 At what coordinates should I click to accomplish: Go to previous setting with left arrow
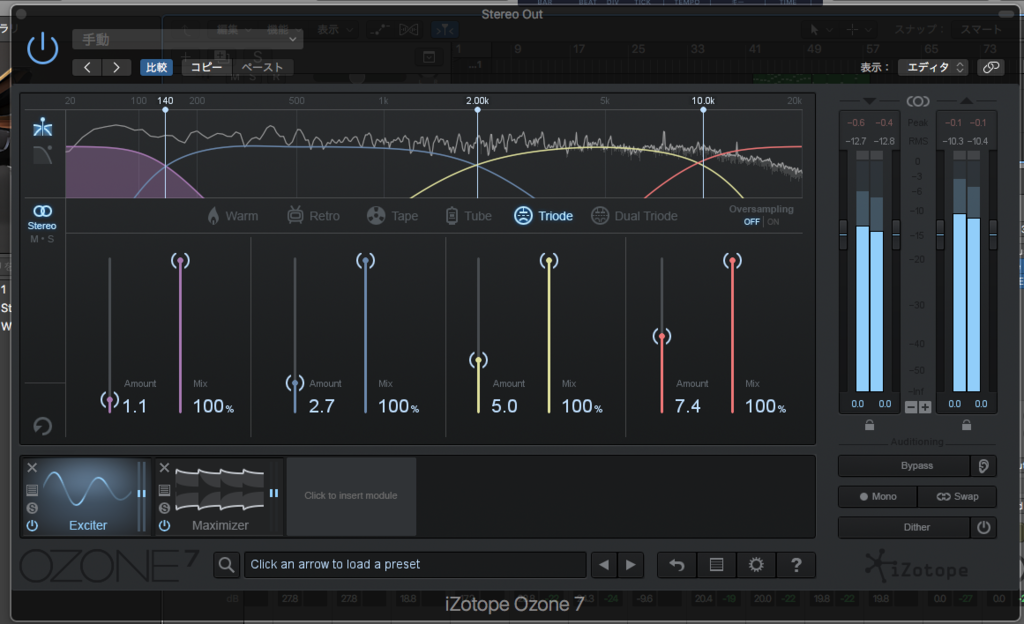87,67
